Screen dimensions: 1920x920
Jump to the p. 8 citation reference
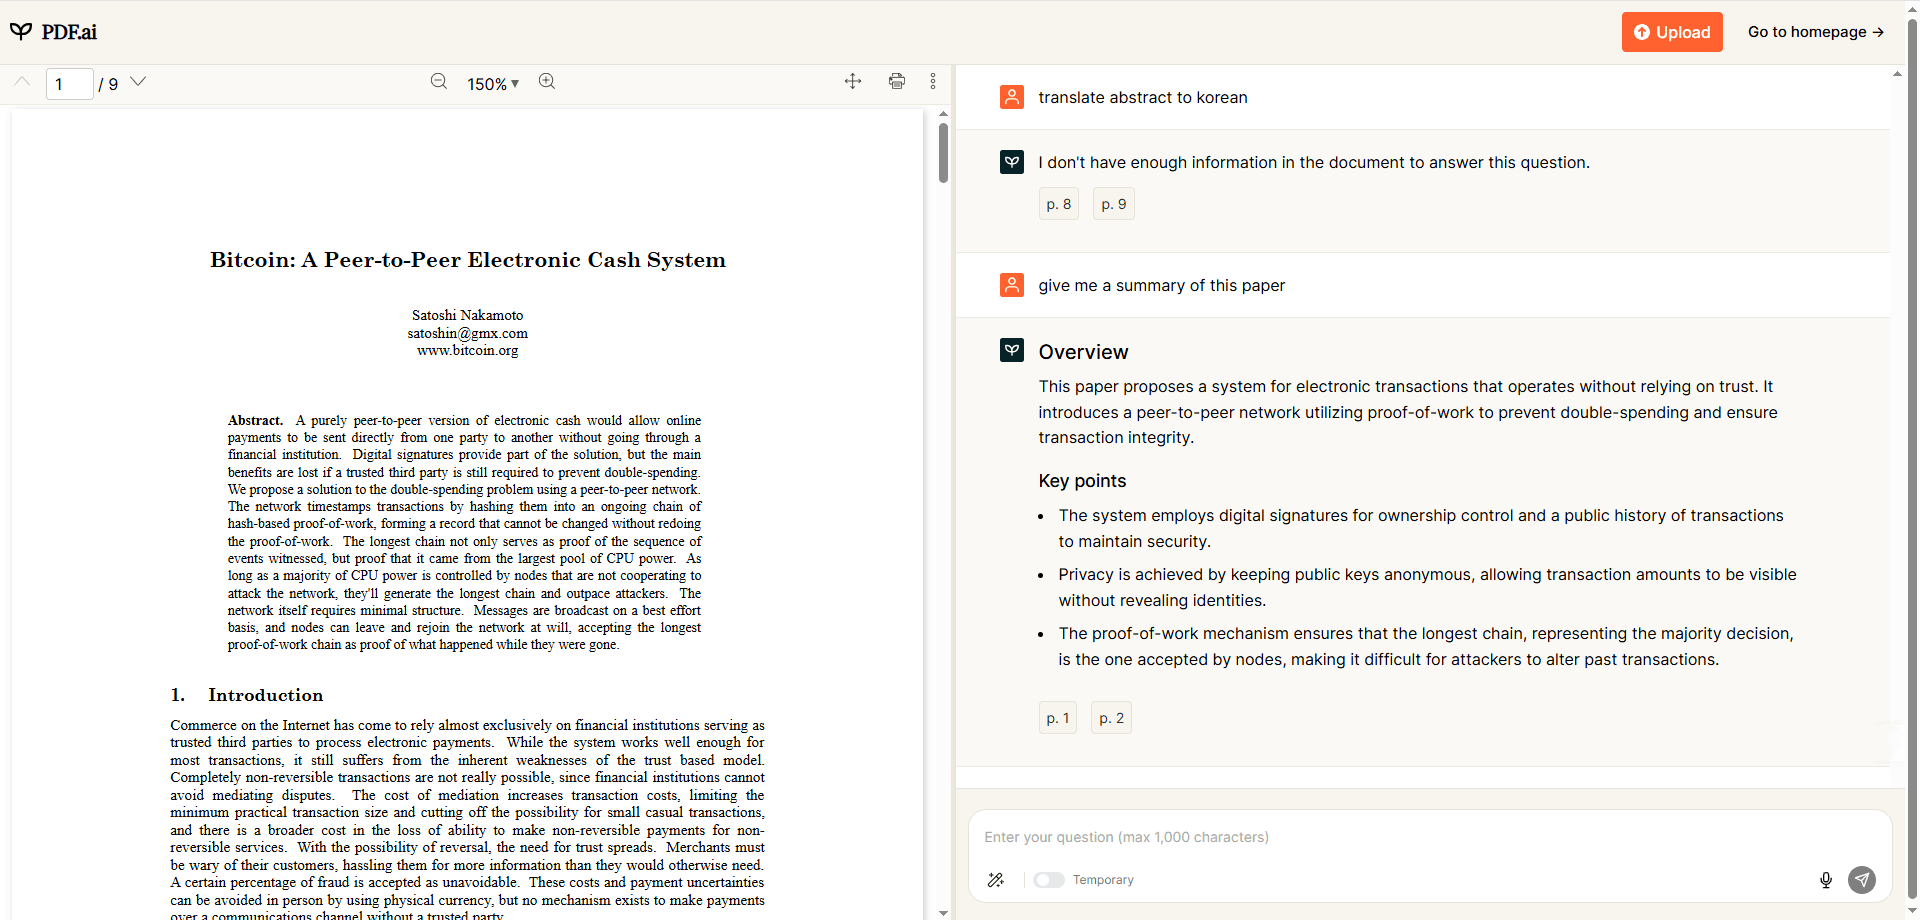click(1058, 204)
